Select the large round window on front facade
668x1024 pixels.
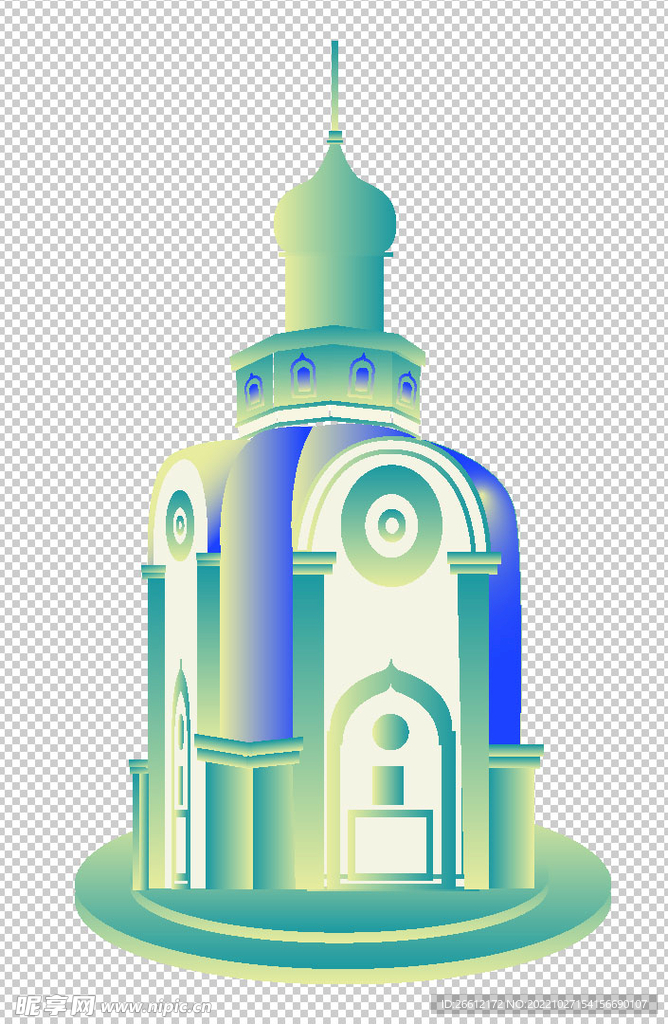(x=391, y=524)
